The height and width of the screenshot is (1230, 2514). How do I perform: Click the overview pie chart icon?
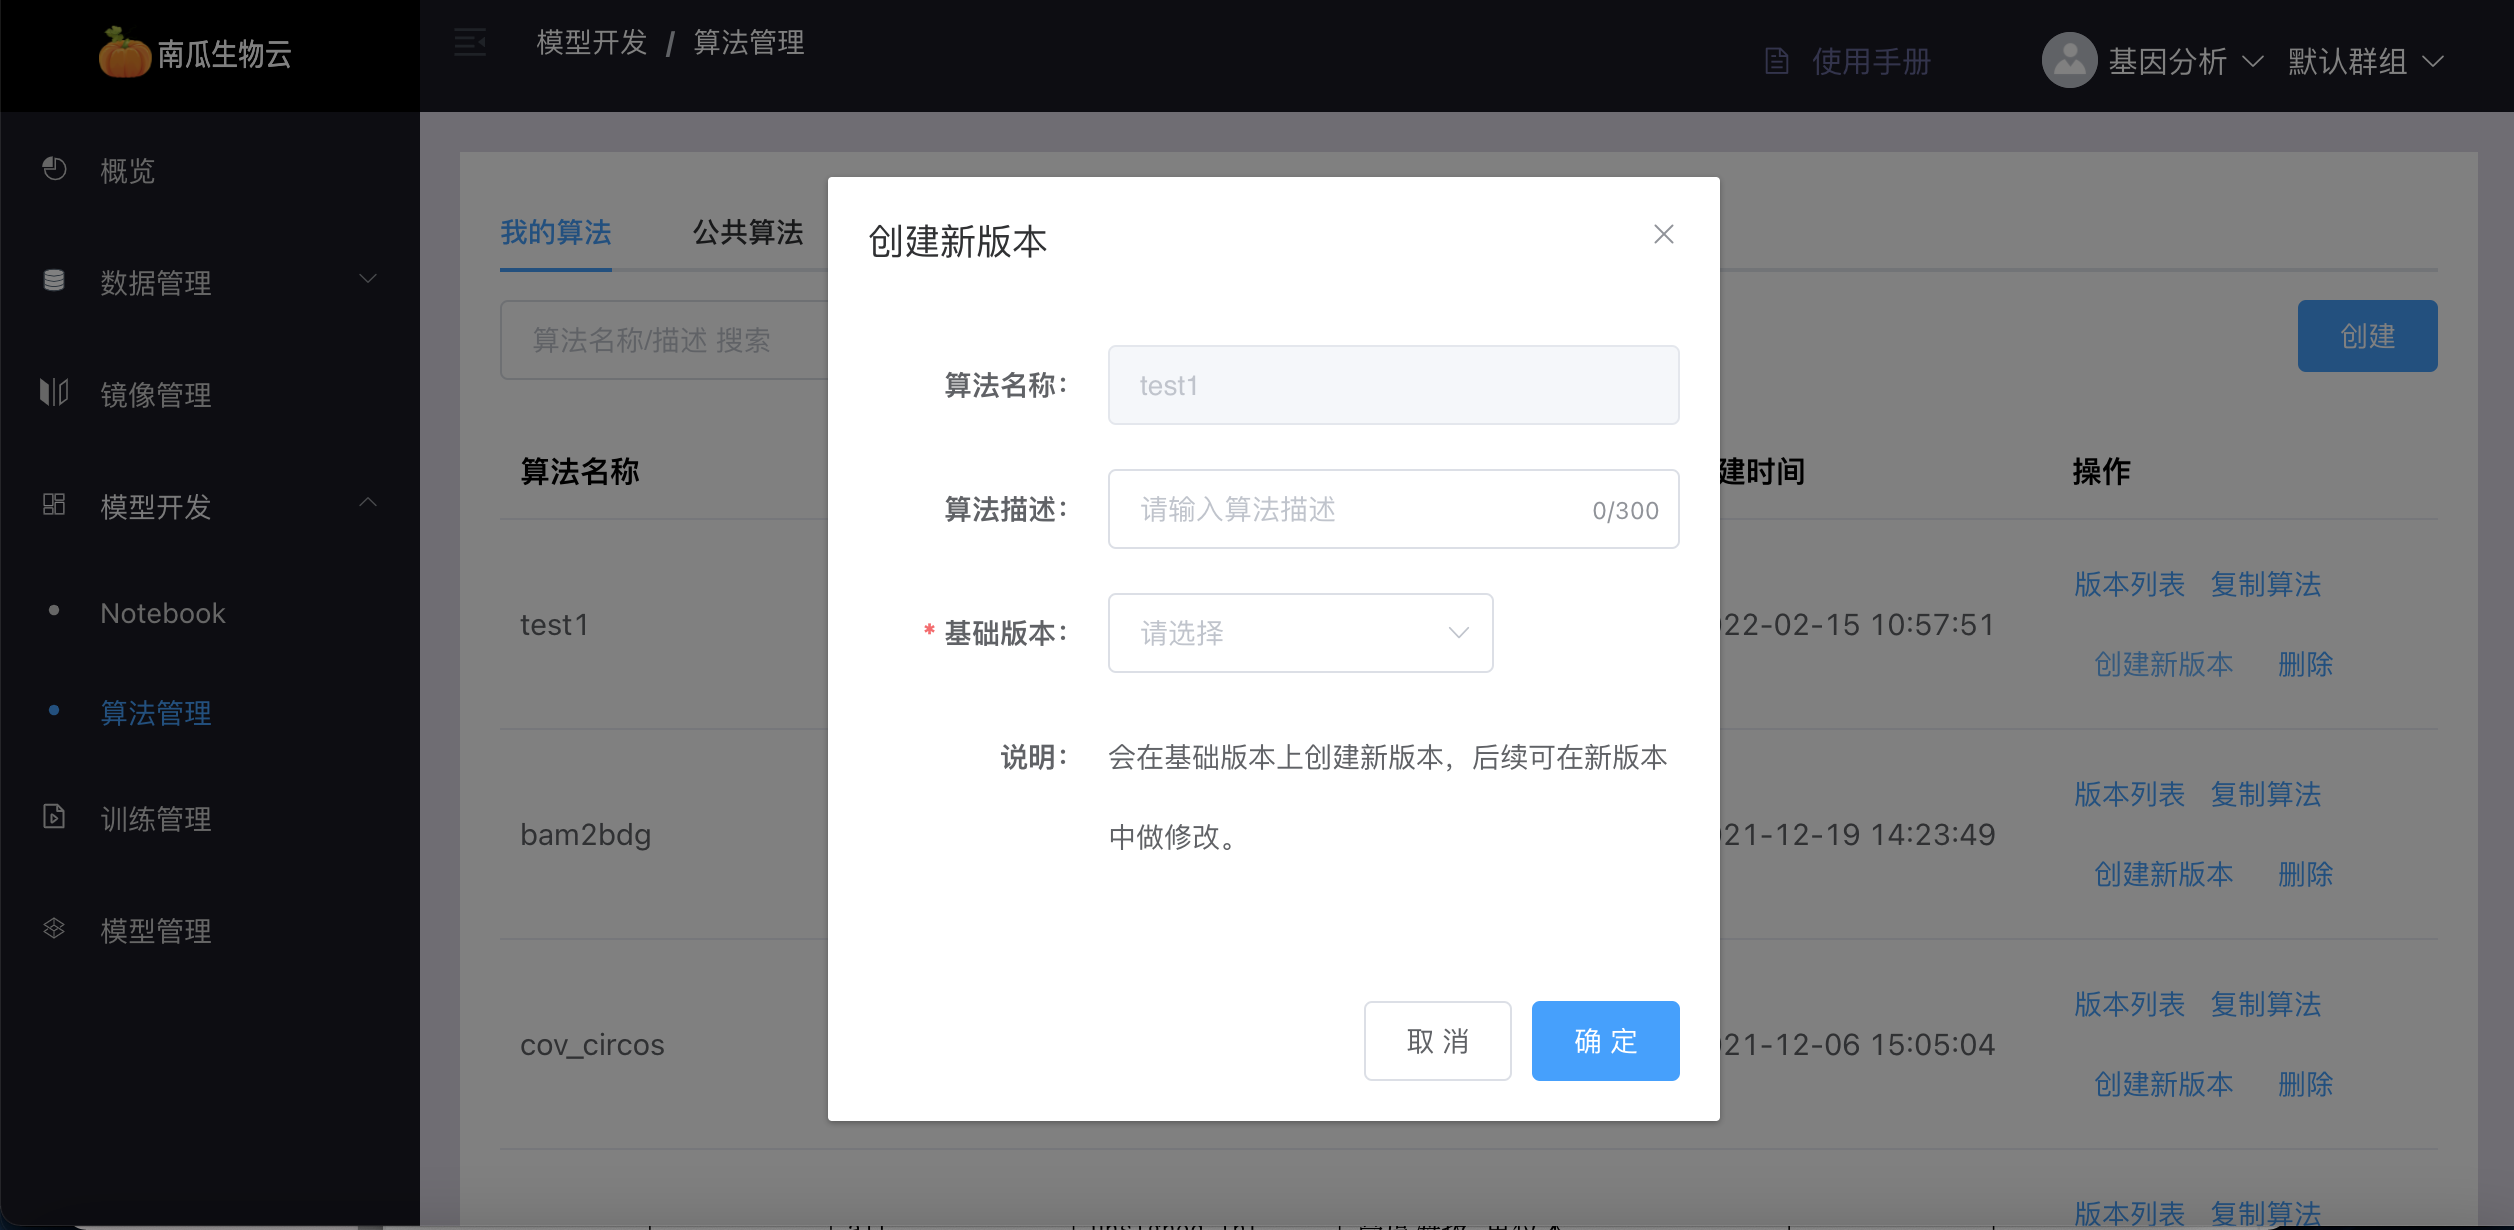(x=54, y=169)
